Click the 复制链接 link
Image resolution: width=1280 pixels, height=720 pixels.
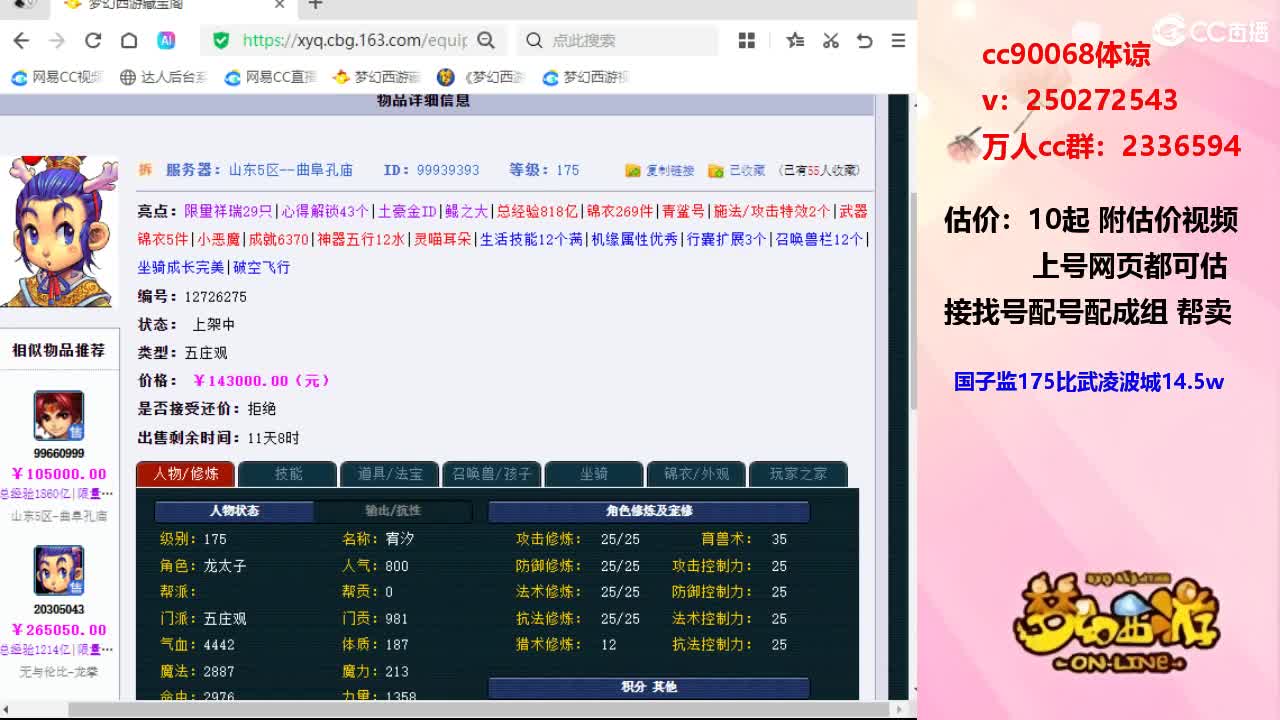click(660, 171)
